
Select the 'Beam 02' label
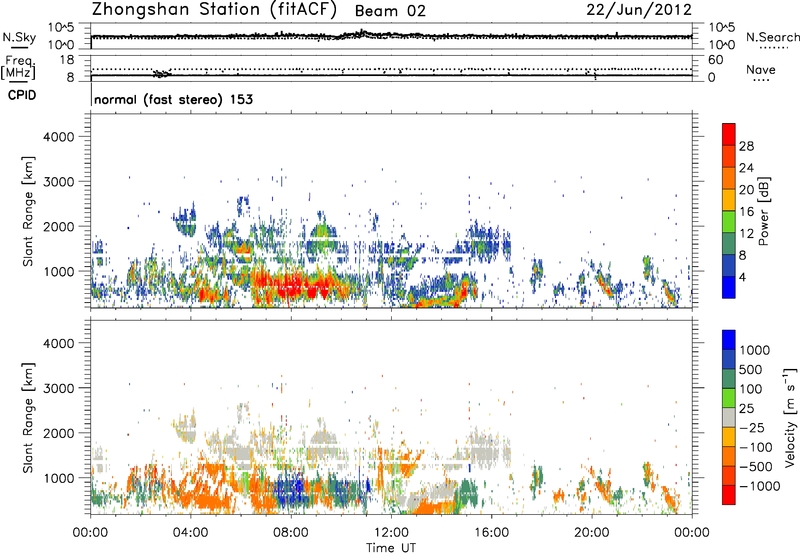point(390,11)
